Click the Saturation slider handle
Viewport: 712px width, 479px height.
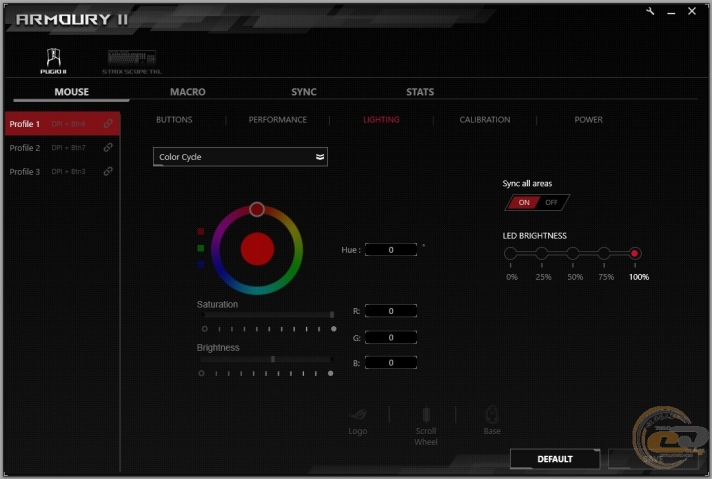point(332,314)
